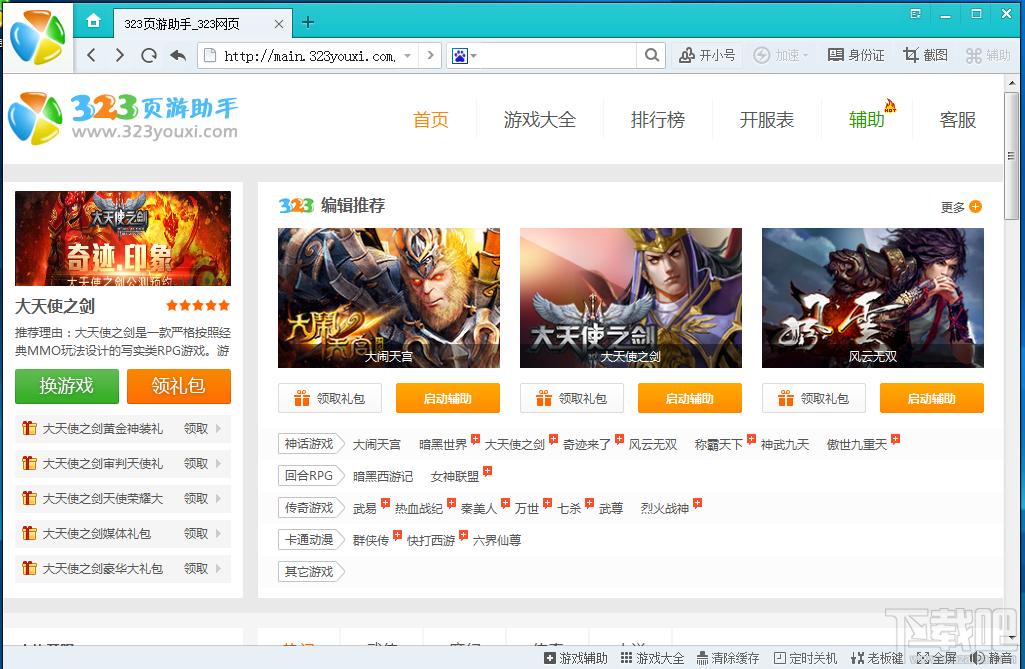This screenshot has height=669, width=1025.
Task: Click 领取礼包 under 大天使之剑 thumbnail
Action: (571, 398)
